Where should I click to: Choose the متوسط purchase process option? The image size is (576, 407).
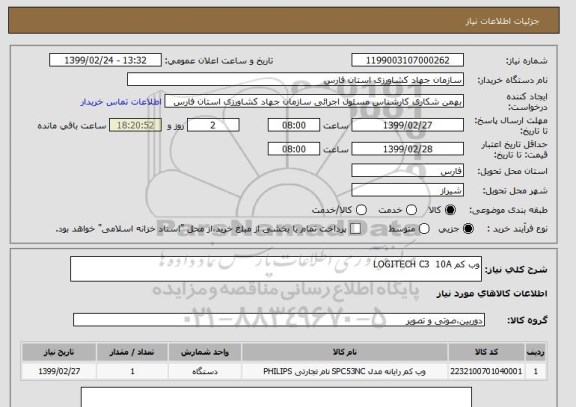pos(424,228)
